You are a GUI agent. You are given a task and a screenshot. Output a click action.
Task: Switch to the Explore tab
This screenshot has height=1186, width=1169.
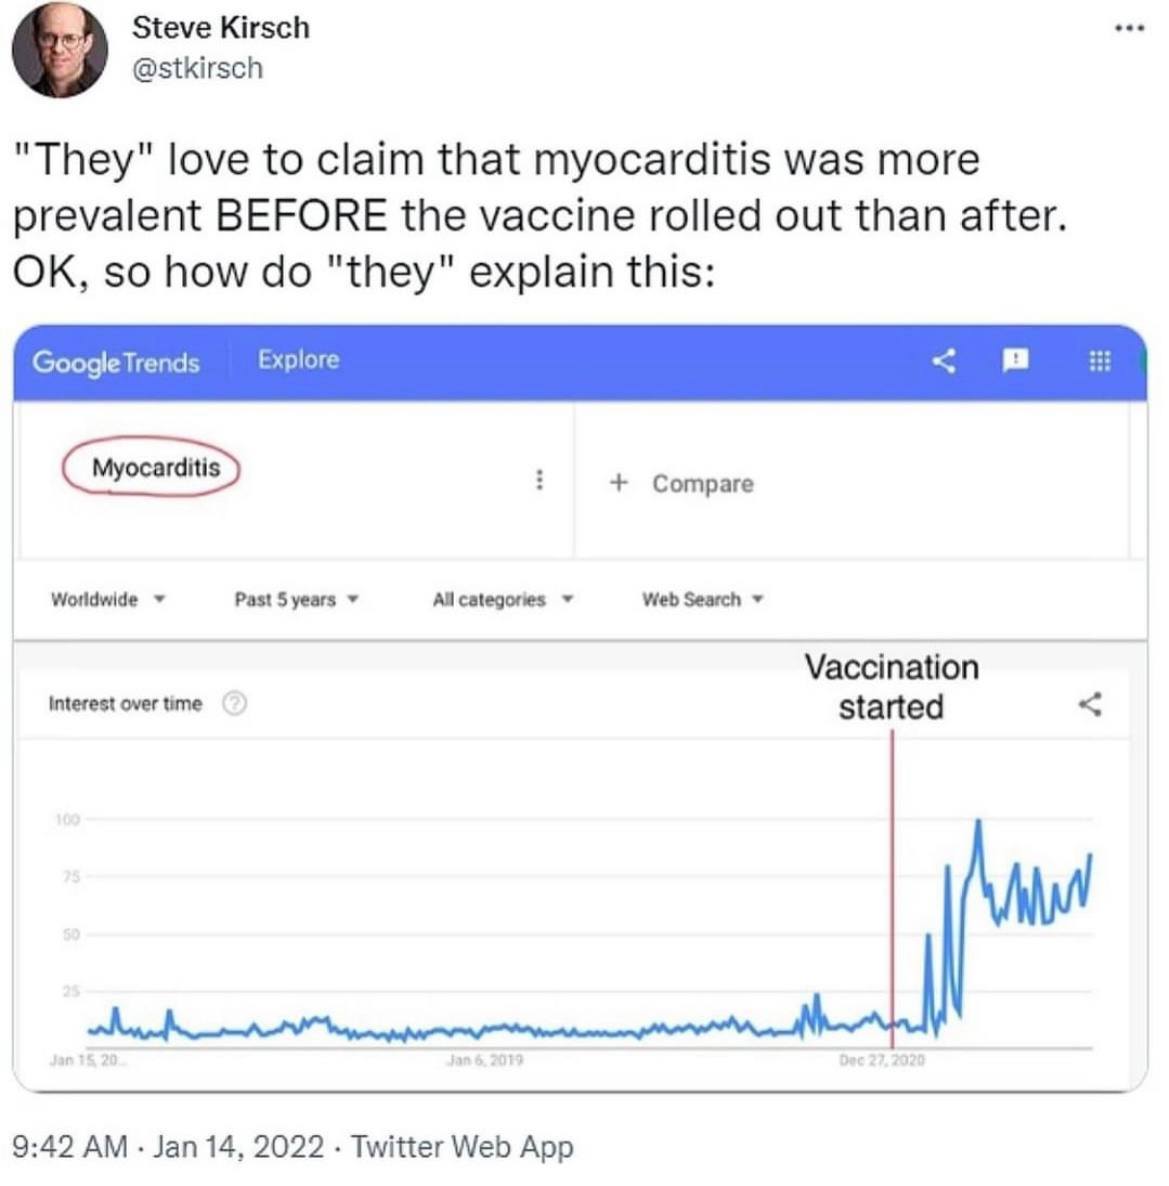298,360
